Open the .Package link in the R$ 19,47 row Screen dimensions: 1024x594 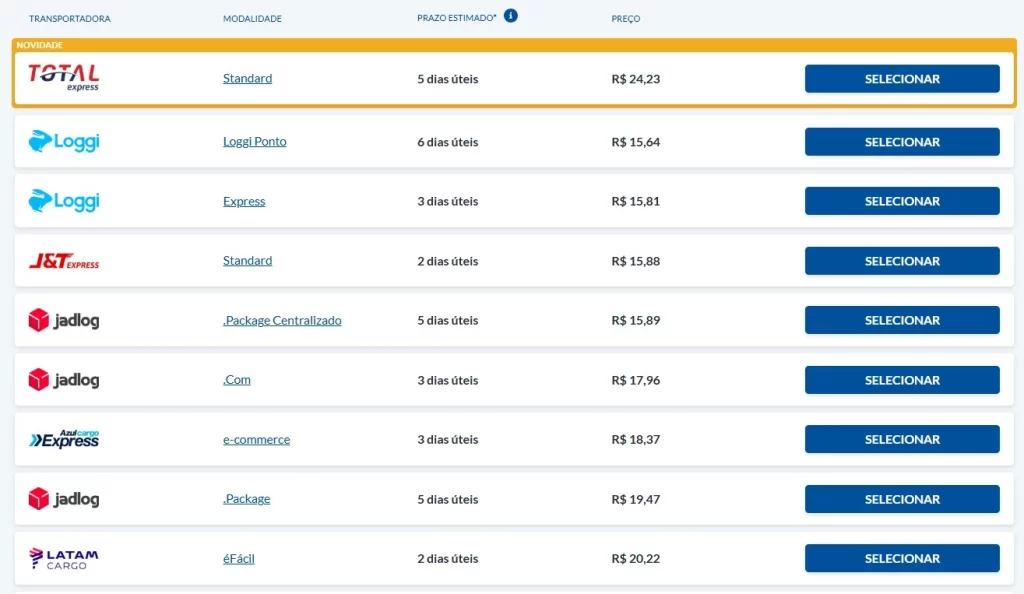click(246, 499)
